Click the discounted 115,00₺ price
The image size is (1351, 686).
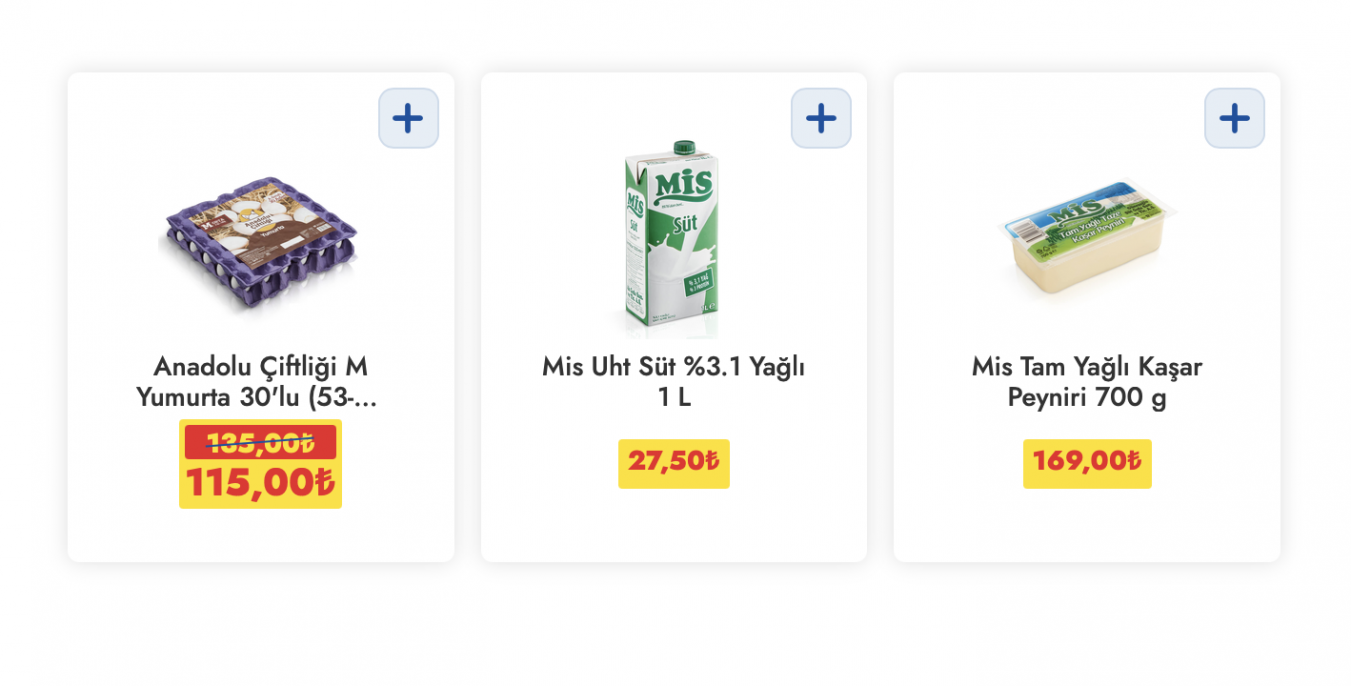click(x=260, y=483)
